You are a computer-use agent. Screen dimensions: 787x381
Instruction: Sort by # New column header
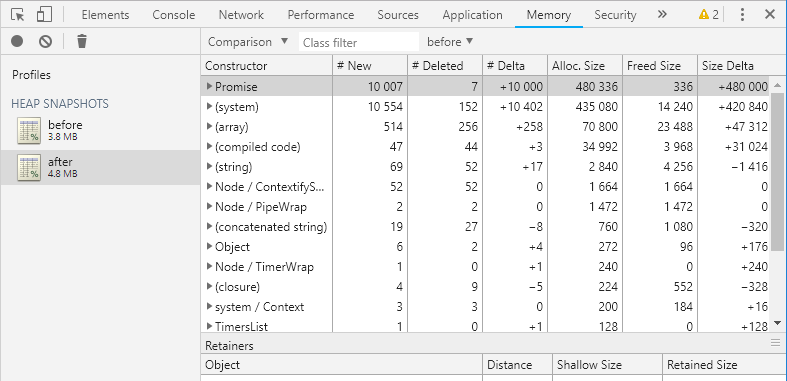[370, 66]
